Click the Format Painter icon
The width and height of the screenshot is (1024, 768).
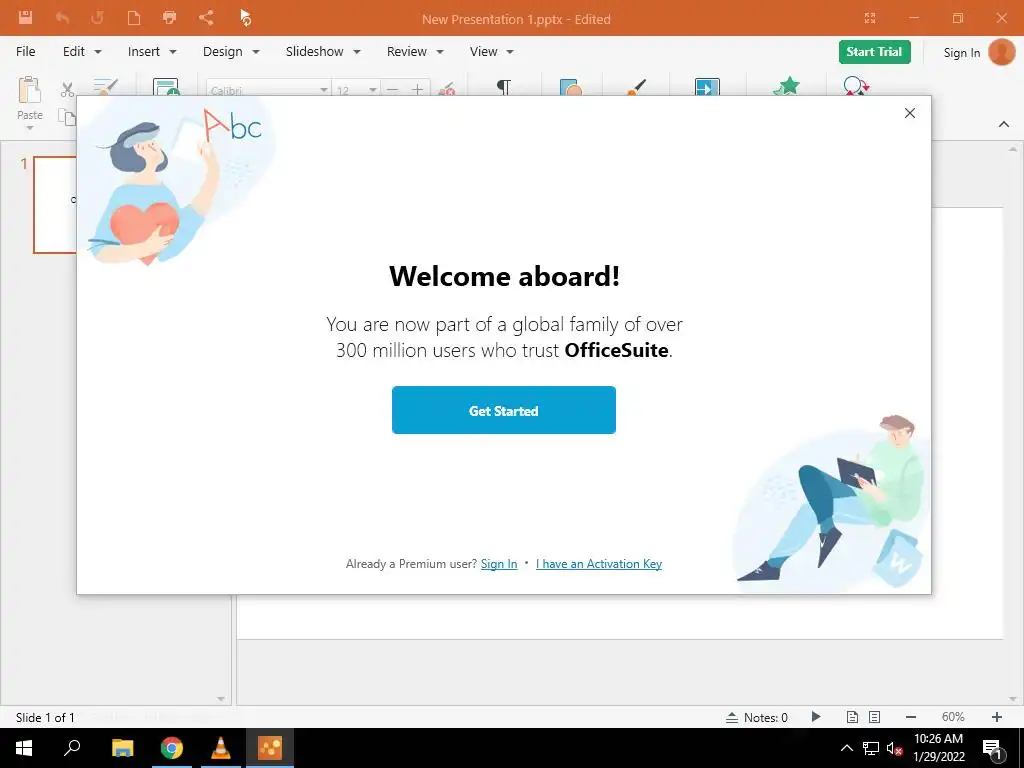click(105, 87)
